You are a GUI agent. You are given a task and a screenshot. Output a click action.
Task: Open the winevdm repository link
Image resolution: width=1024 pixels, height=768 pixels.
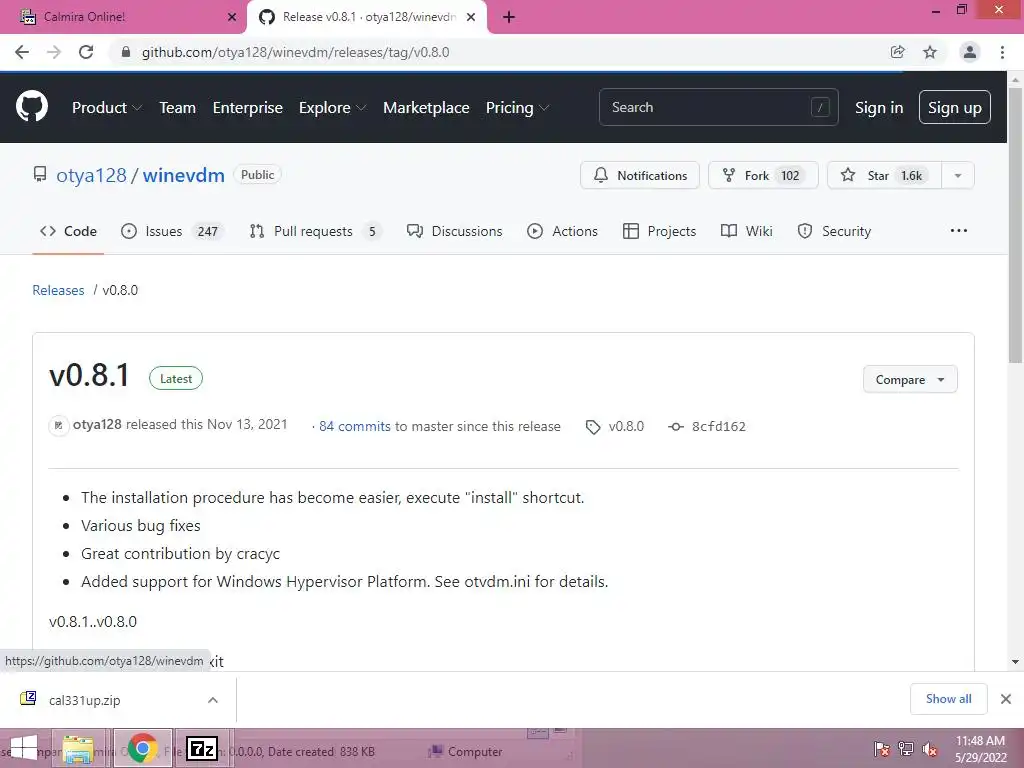click(184, 175)
